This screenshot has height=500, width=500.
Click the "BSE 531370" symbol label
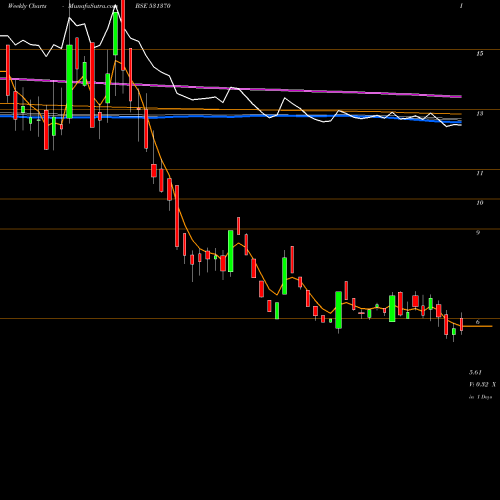click(x=153, y=6)
